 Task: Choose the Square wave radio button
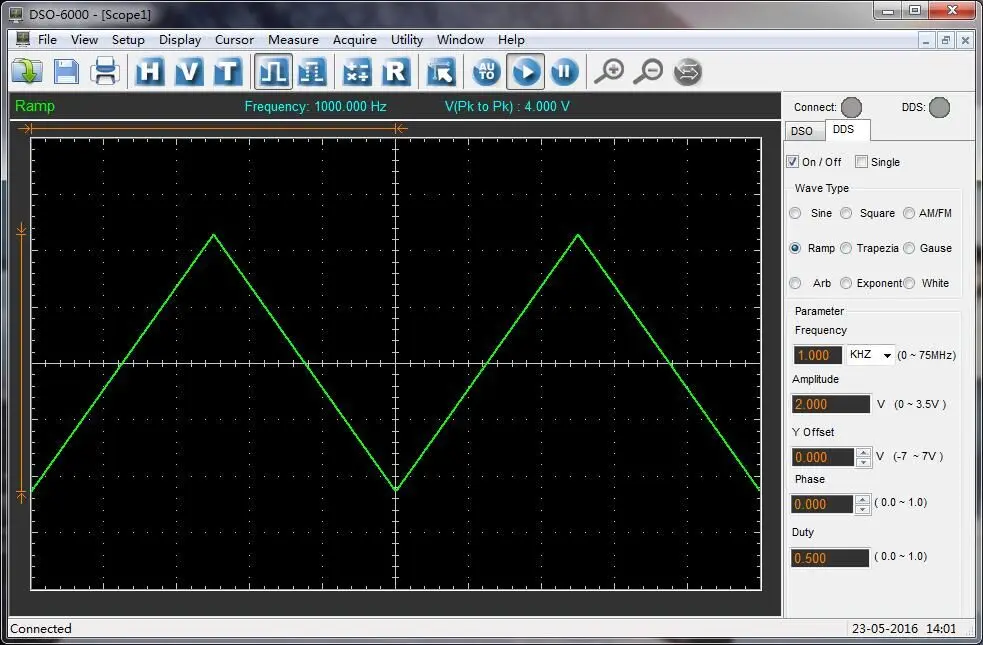tap(846, 213)
